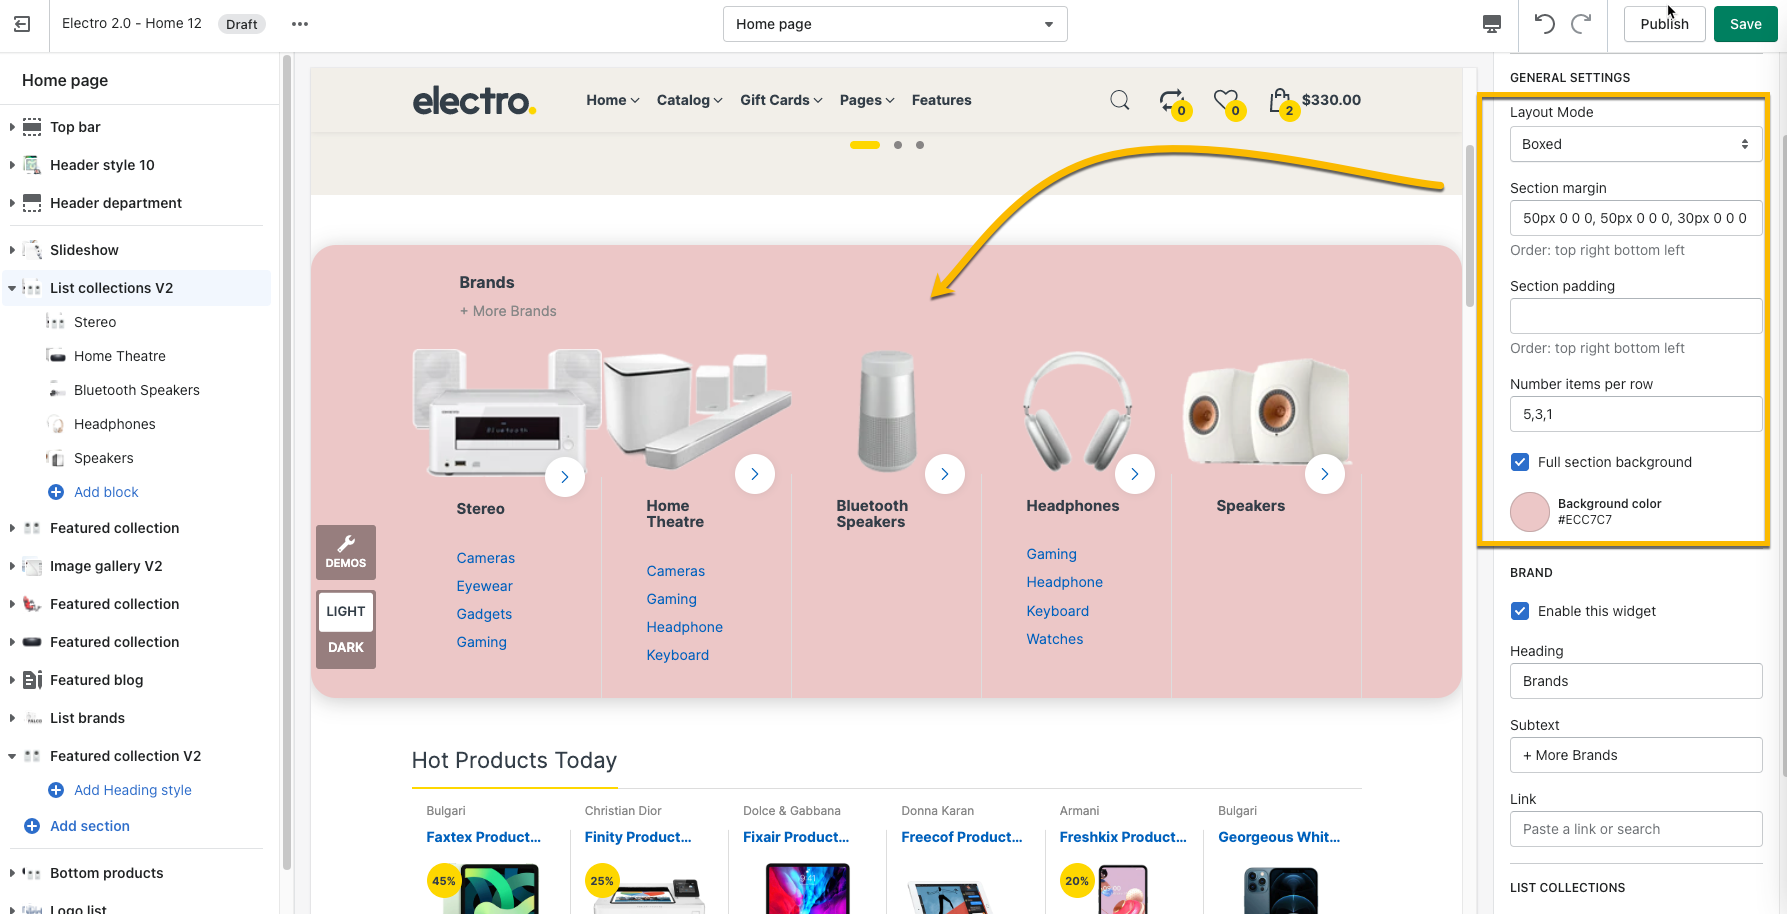
Task: Open the wishlist heart icon
Action: pos(1226,100)
